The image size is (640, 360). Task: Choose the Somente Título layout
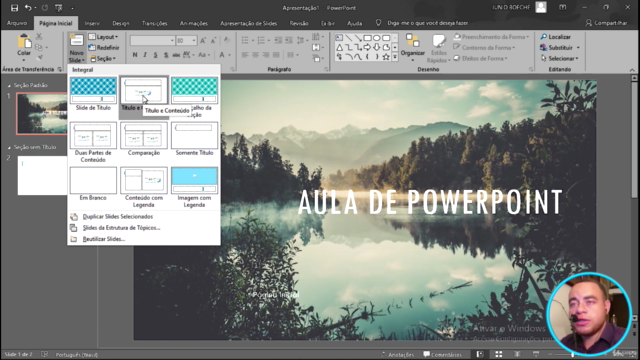[194, 140]
